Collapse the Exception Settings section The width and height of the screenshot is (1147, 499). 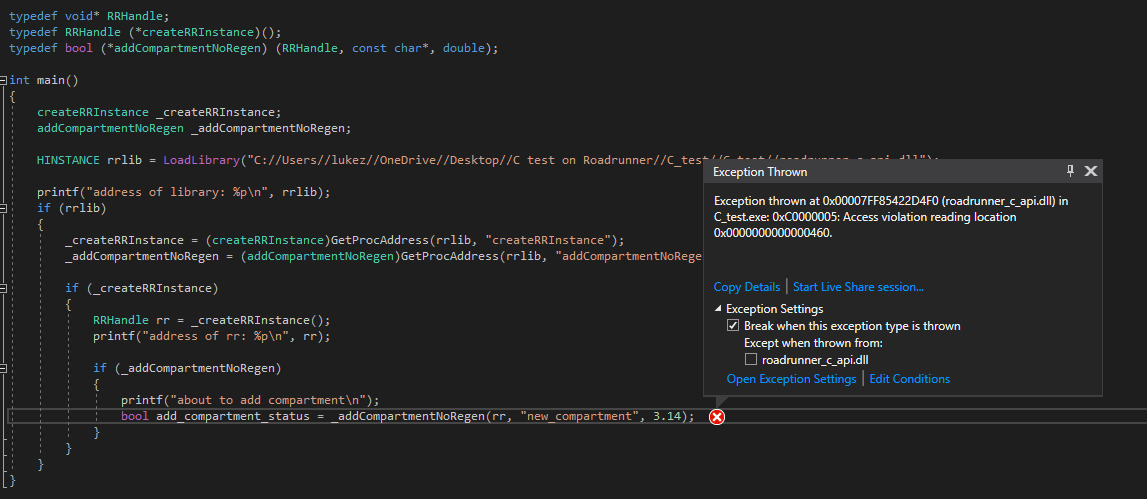(718, 309)
